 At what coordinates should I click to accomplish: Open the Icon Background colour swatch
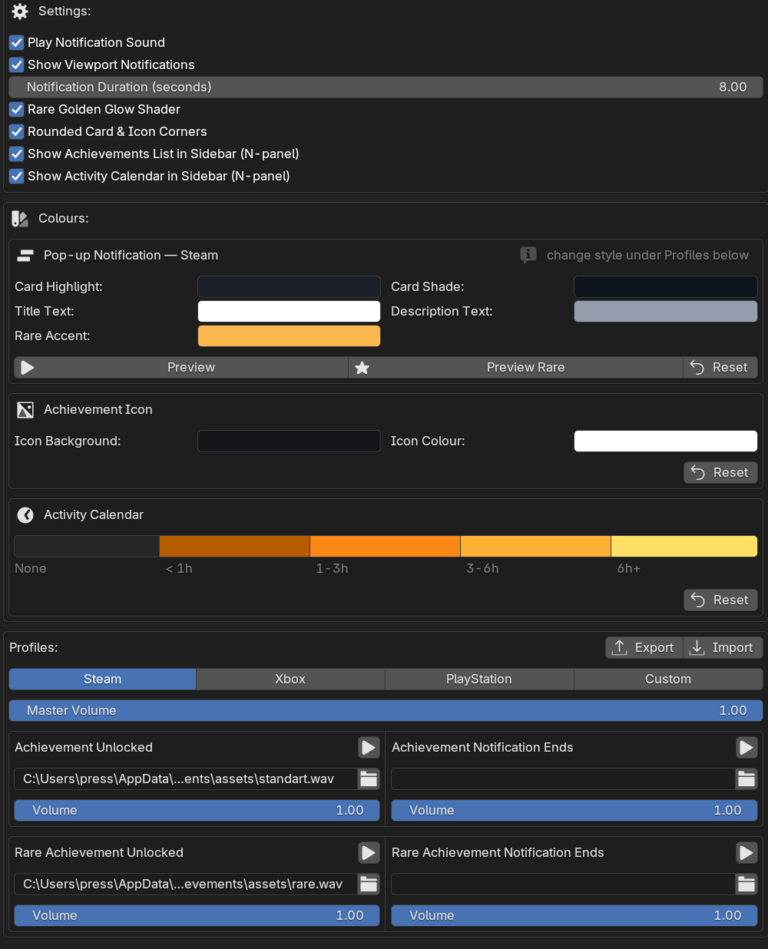tap(289, 441)
